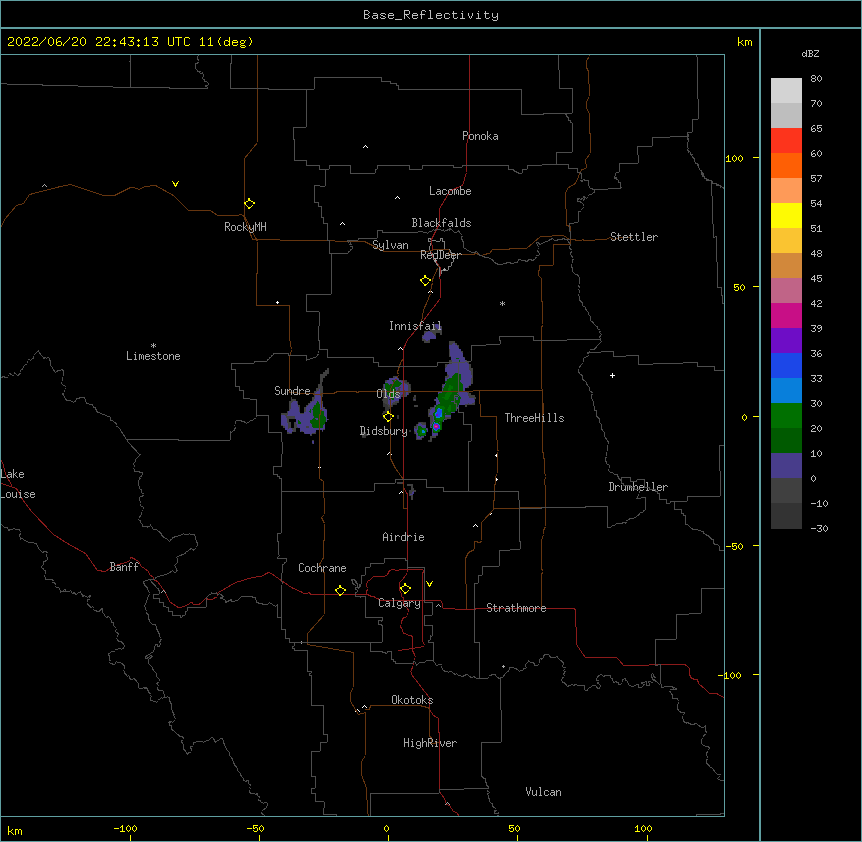Click the 80 value on dBZ scale
The width and height of the screenshot is (862, 842).
816,79
